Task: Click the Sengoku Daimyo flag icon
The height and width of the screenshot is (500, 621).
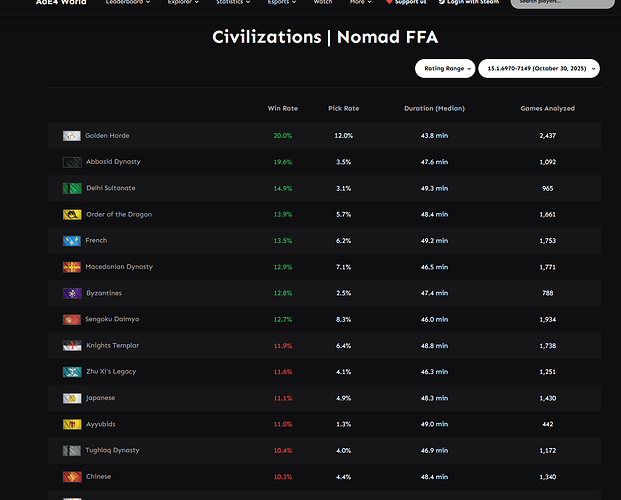Action: point(71,319)
